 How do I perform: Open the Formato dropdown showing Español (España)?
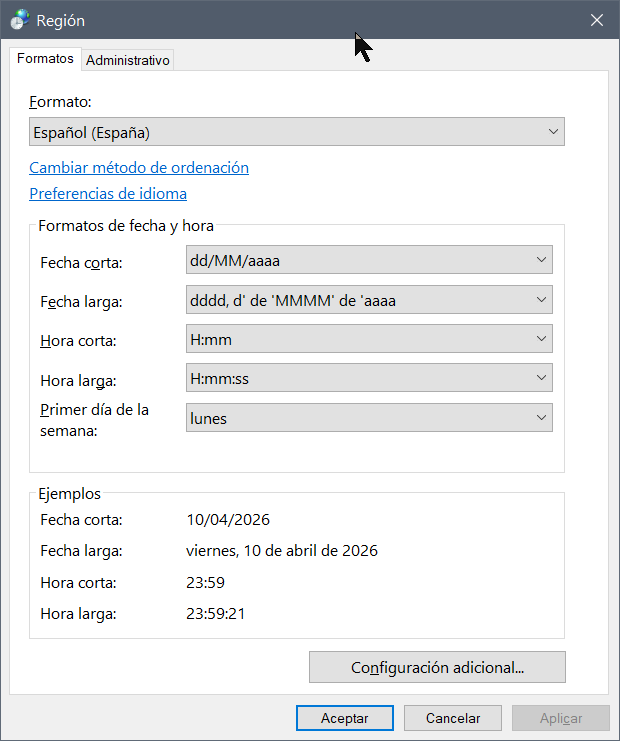coord(297,132)
